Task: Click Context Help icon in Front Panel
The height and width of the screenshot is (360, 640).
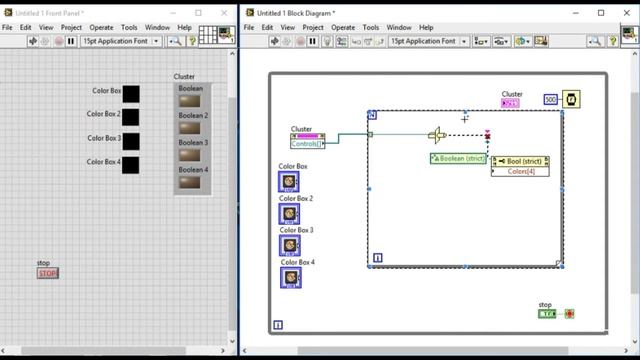Action: click(192, 41)
